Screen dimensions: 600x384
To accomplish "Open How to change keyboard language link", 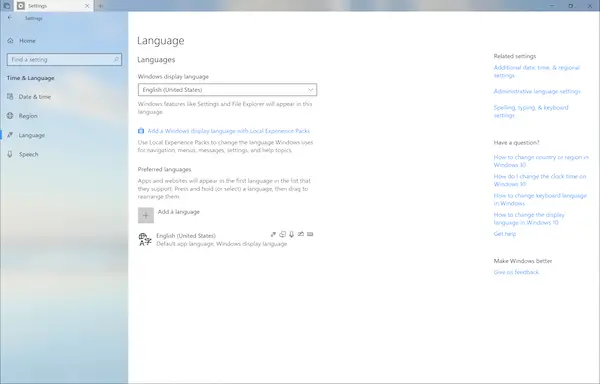I will (540, 199).
